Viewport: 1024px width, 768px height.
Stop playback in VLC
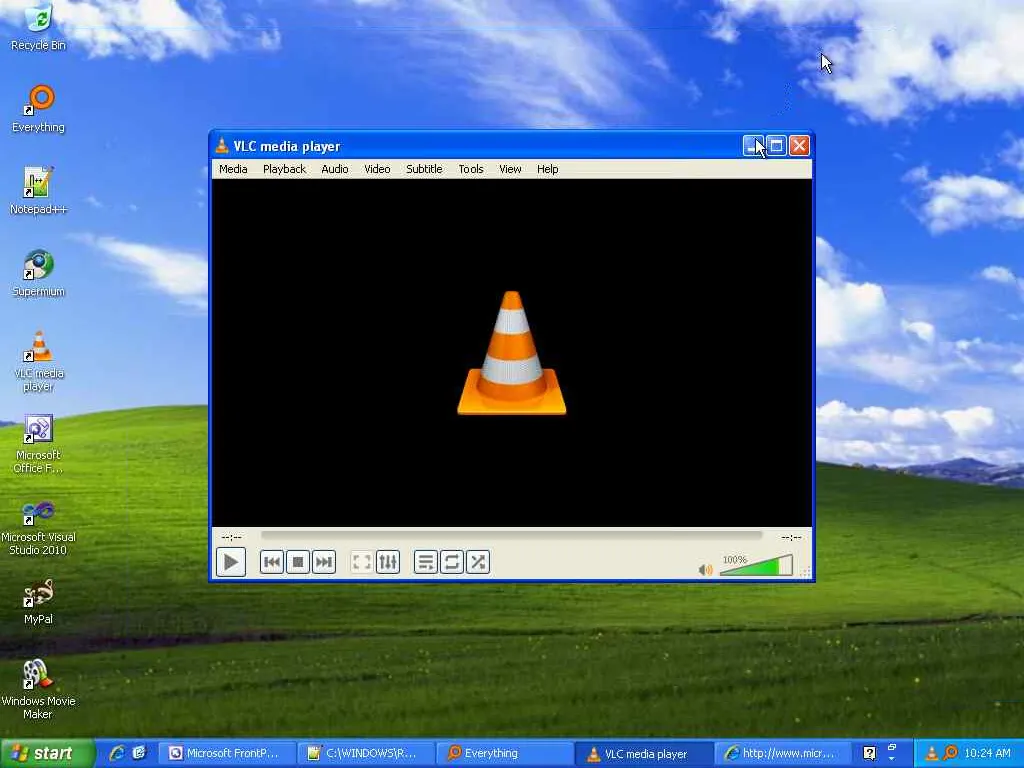coord(298,562)
